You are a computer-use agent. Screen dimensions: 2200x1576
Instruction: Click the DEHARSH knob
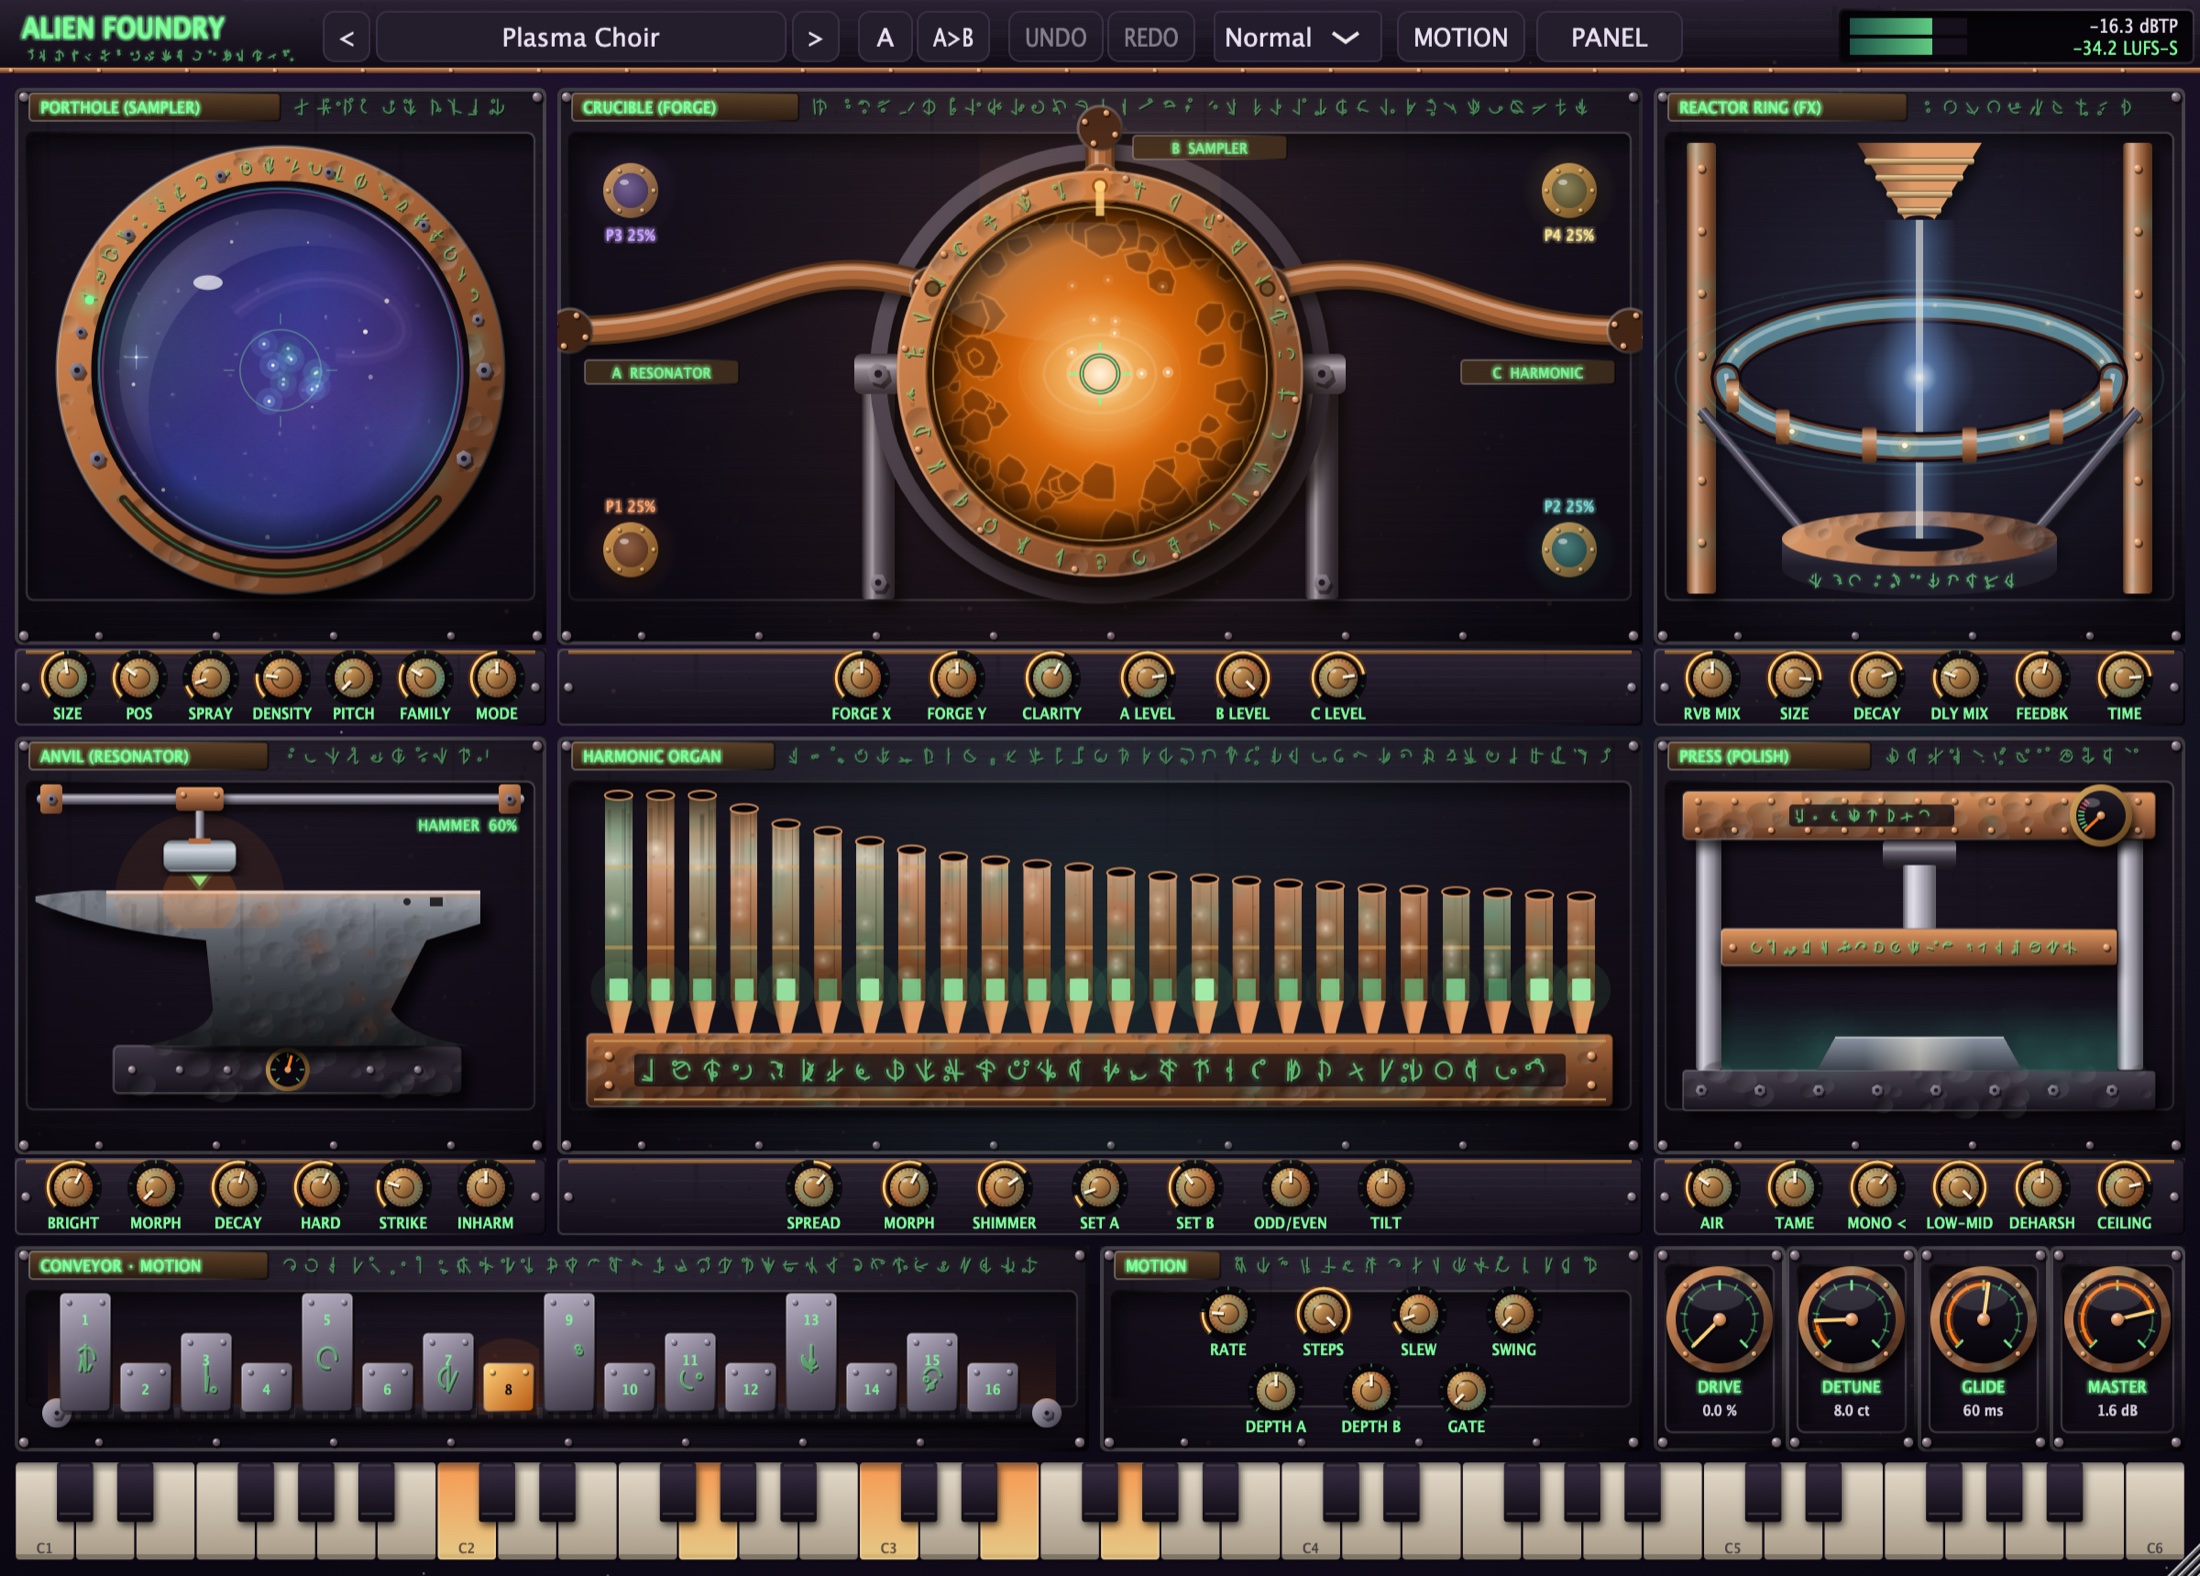coord(2041,1187)
